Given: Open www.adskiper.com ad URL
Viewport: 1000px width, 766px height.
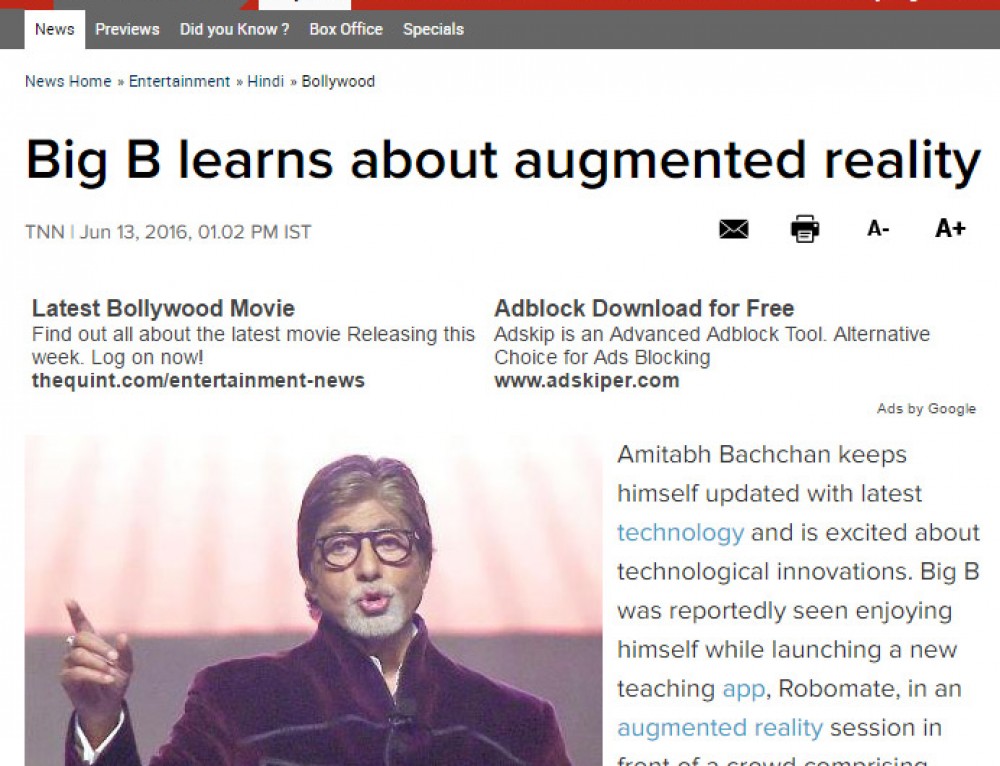Looking at the screenshot, I should 586,380.
